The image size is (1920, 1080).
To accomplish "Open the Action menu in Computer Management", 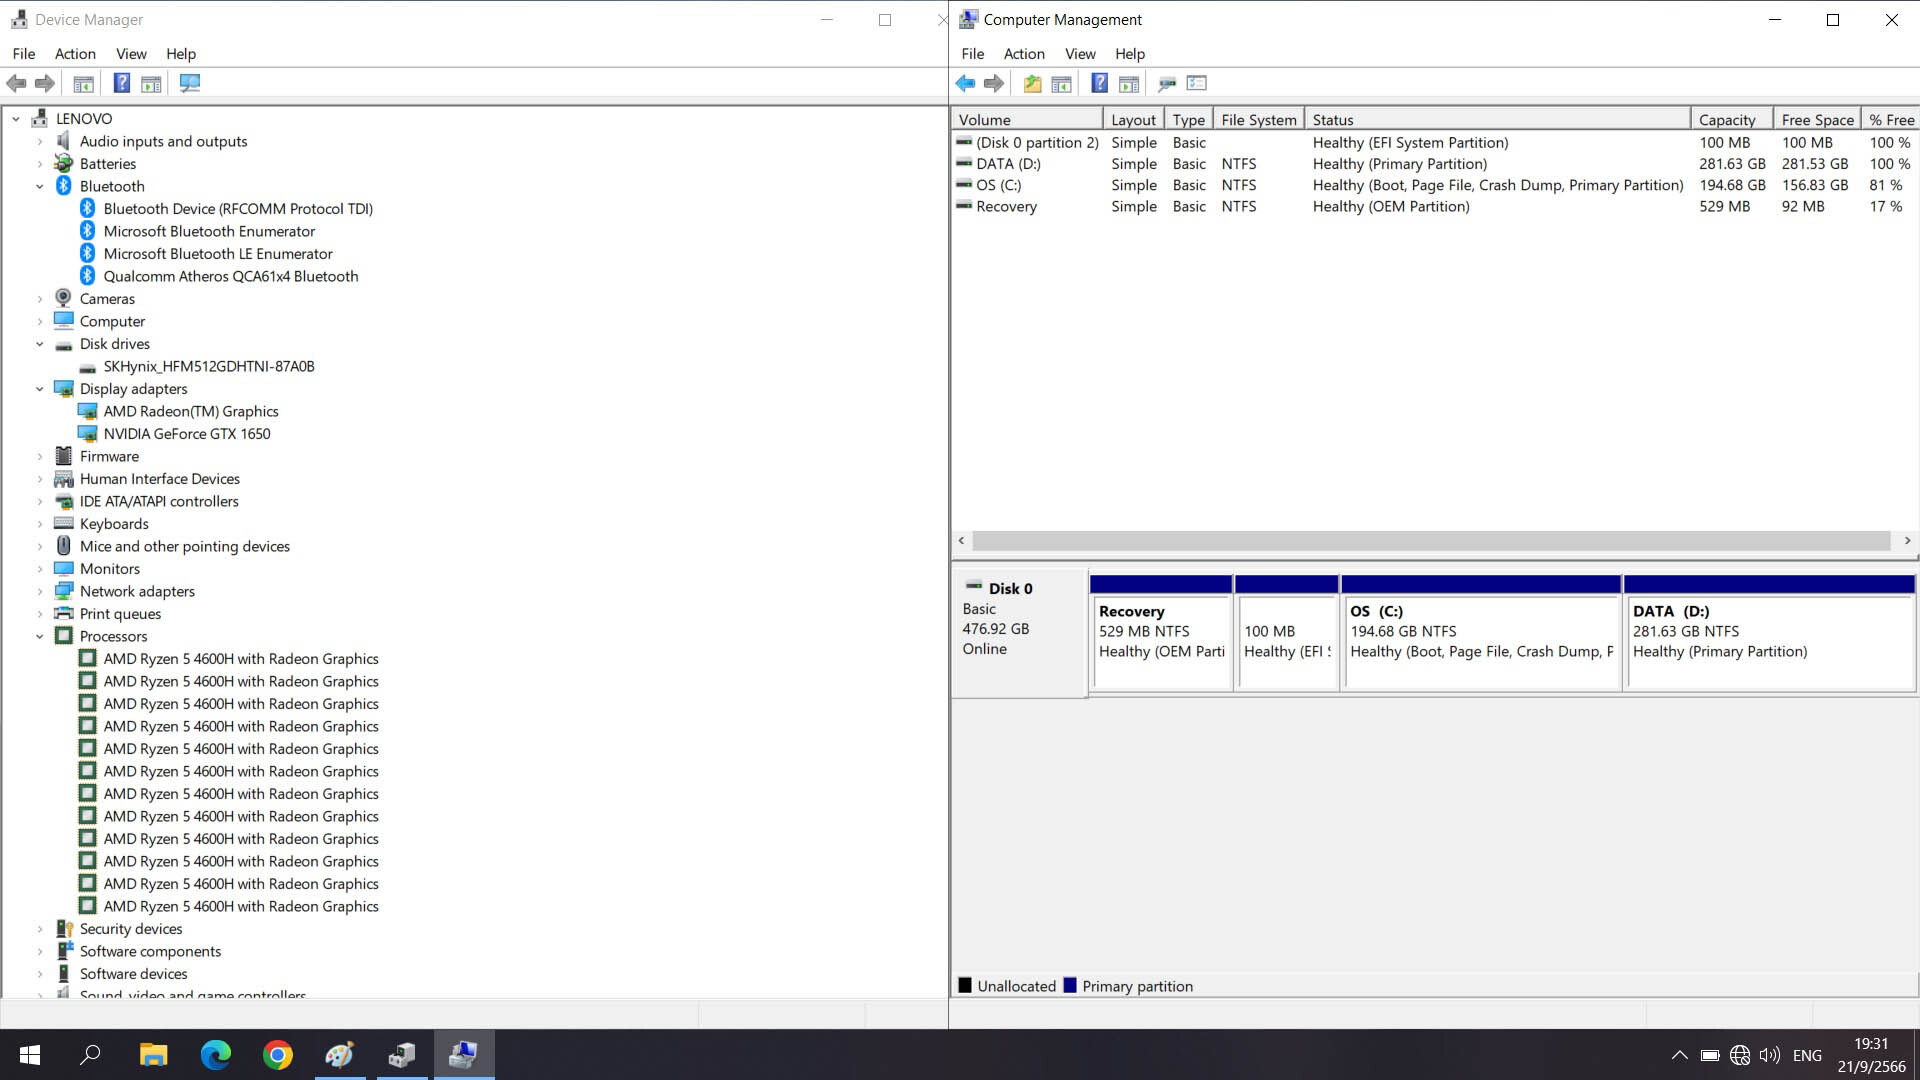I will point(1024,54).
